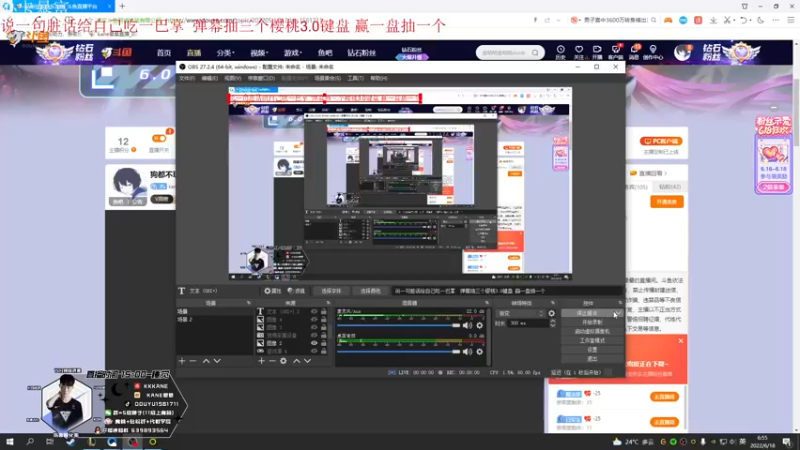Click select color button 选择颜色

[x=370, y=291]
